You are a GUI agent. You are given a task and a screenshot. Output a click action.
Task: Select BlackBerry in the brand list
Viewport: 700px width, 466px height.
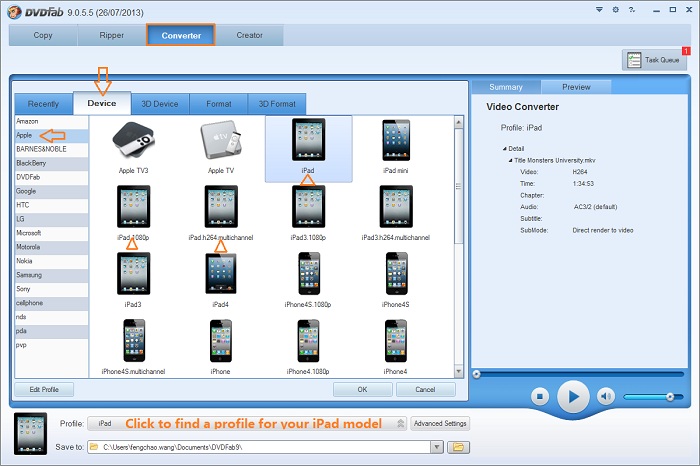[52, 163]
